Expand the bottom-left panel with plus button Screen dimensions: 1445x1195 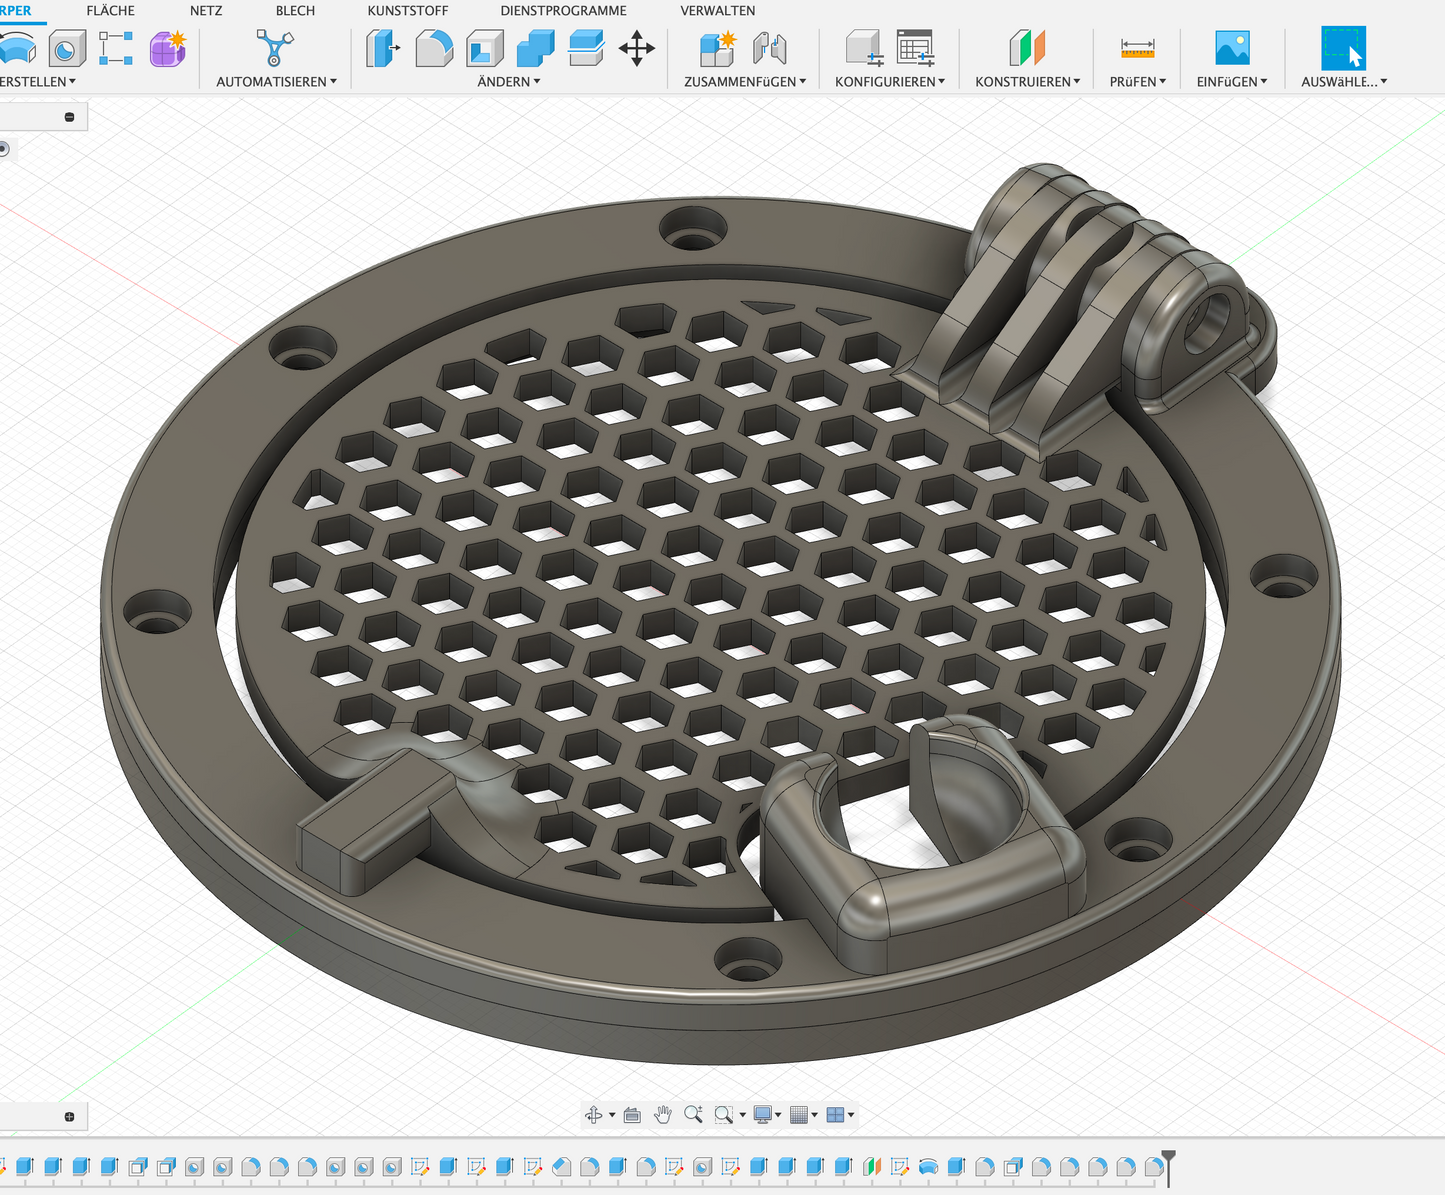pos(69,1116)
